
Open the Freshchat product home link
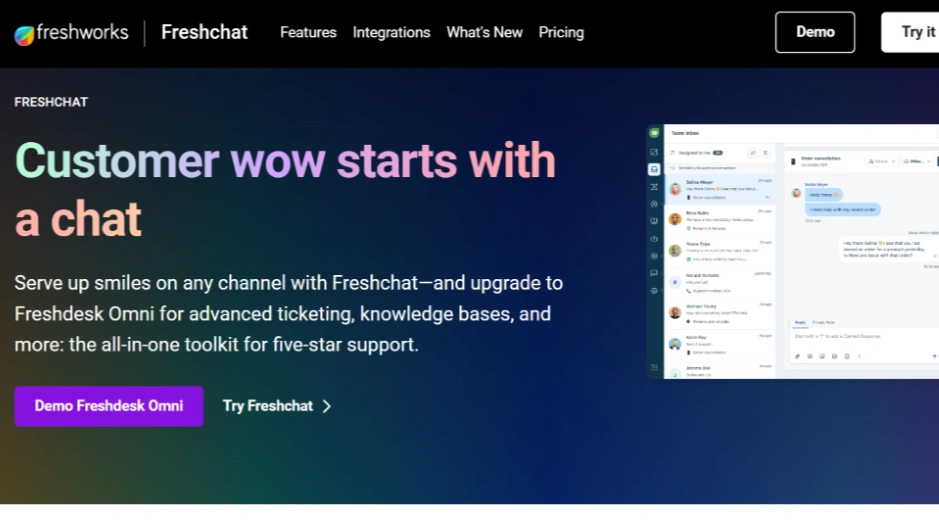tap(204, 32)
